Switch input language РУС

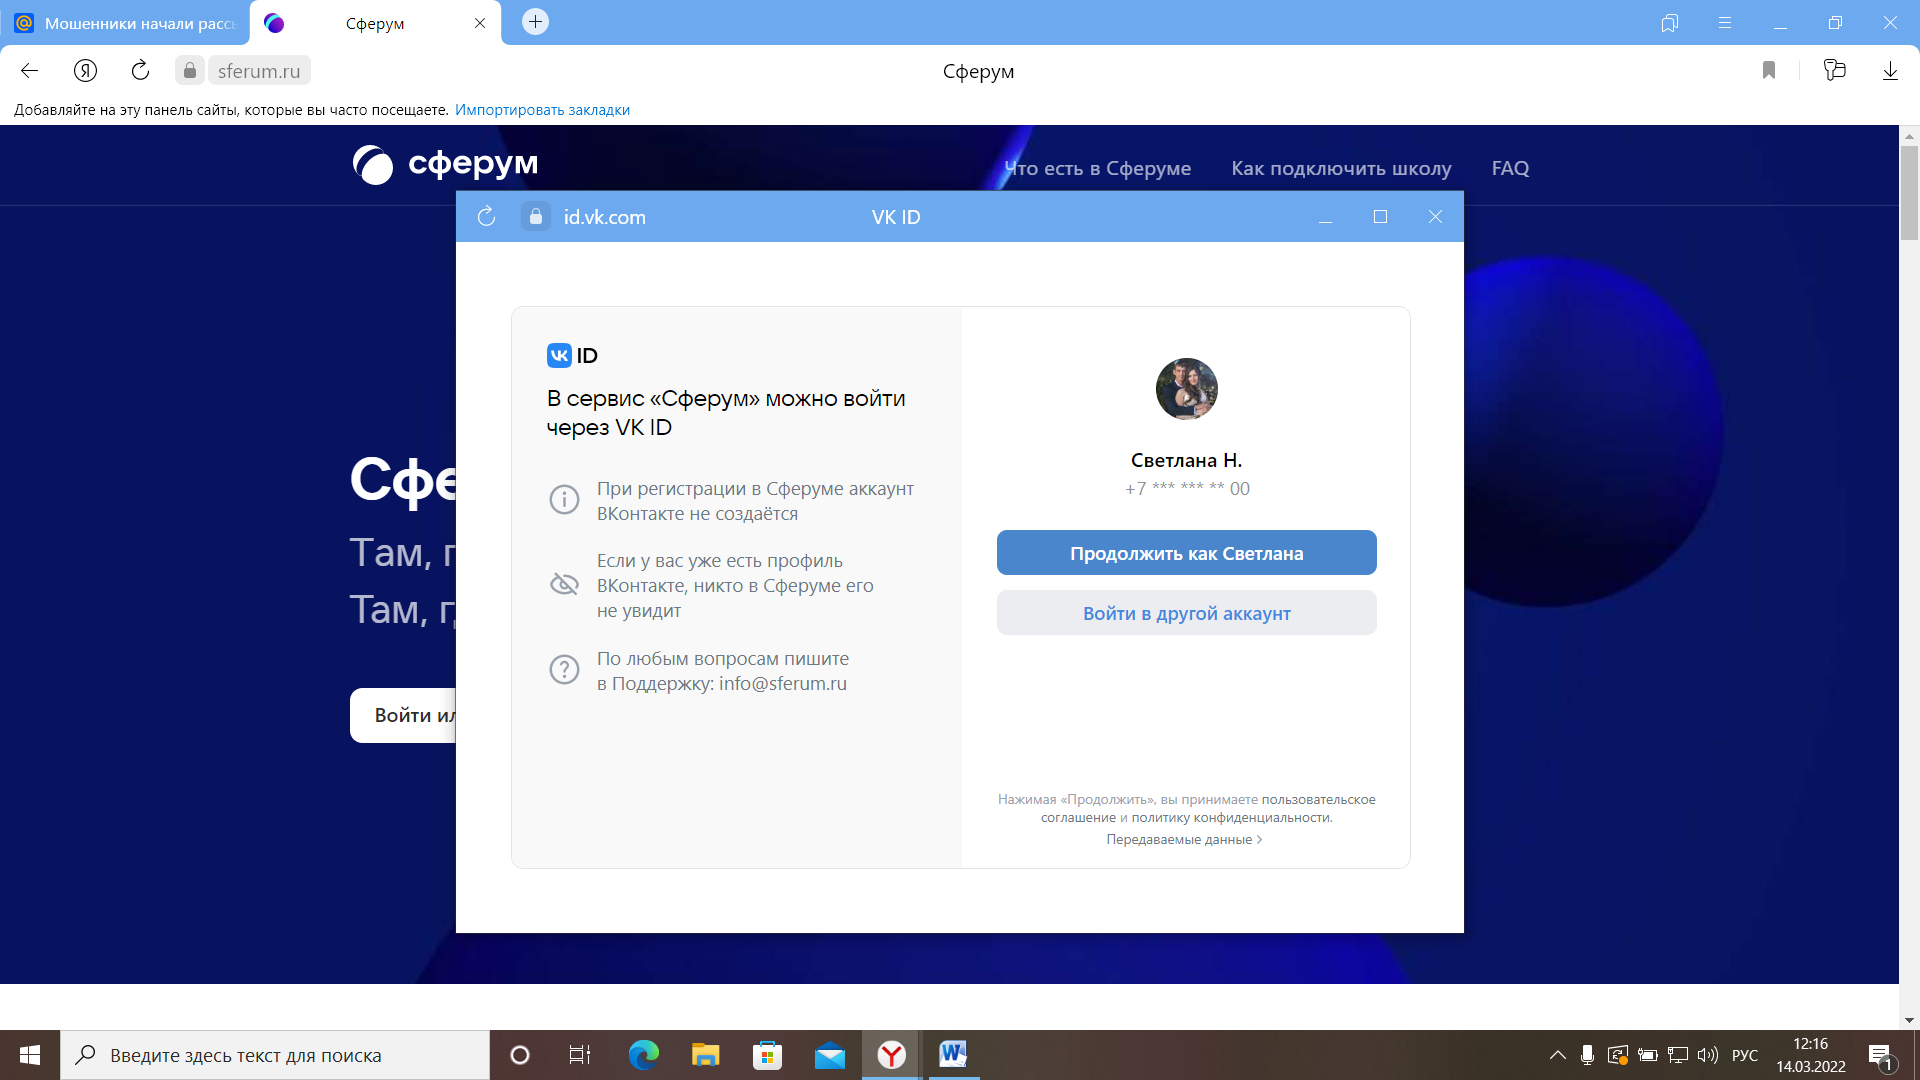click(x=1745, y=1055)
